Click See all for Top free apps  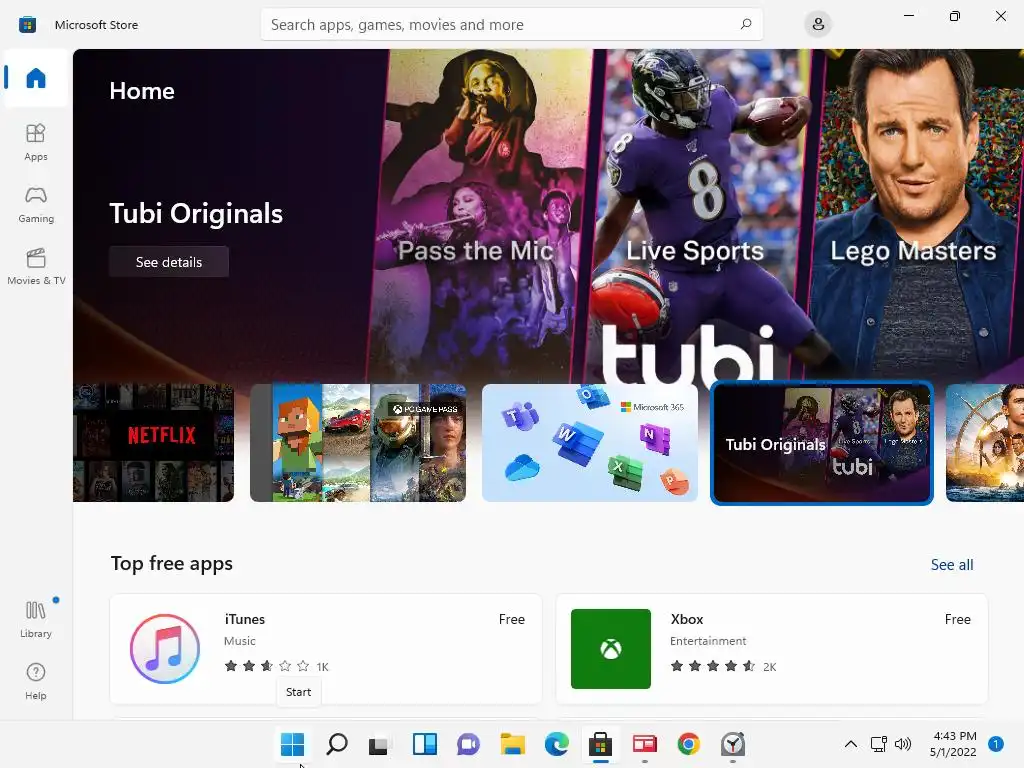[952, 564]
